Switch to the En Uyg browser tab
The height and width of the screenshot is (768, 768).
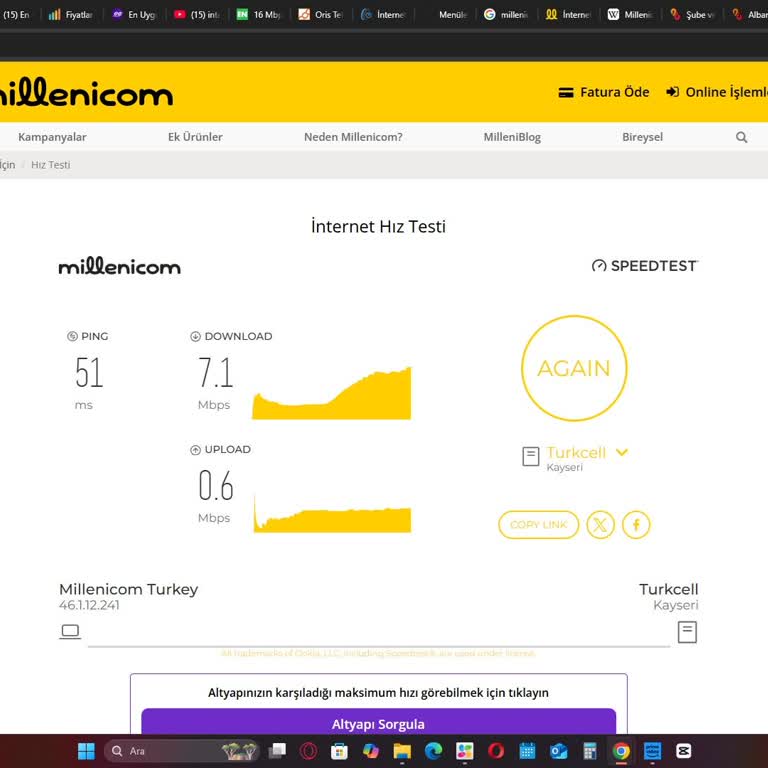(134, 15)
